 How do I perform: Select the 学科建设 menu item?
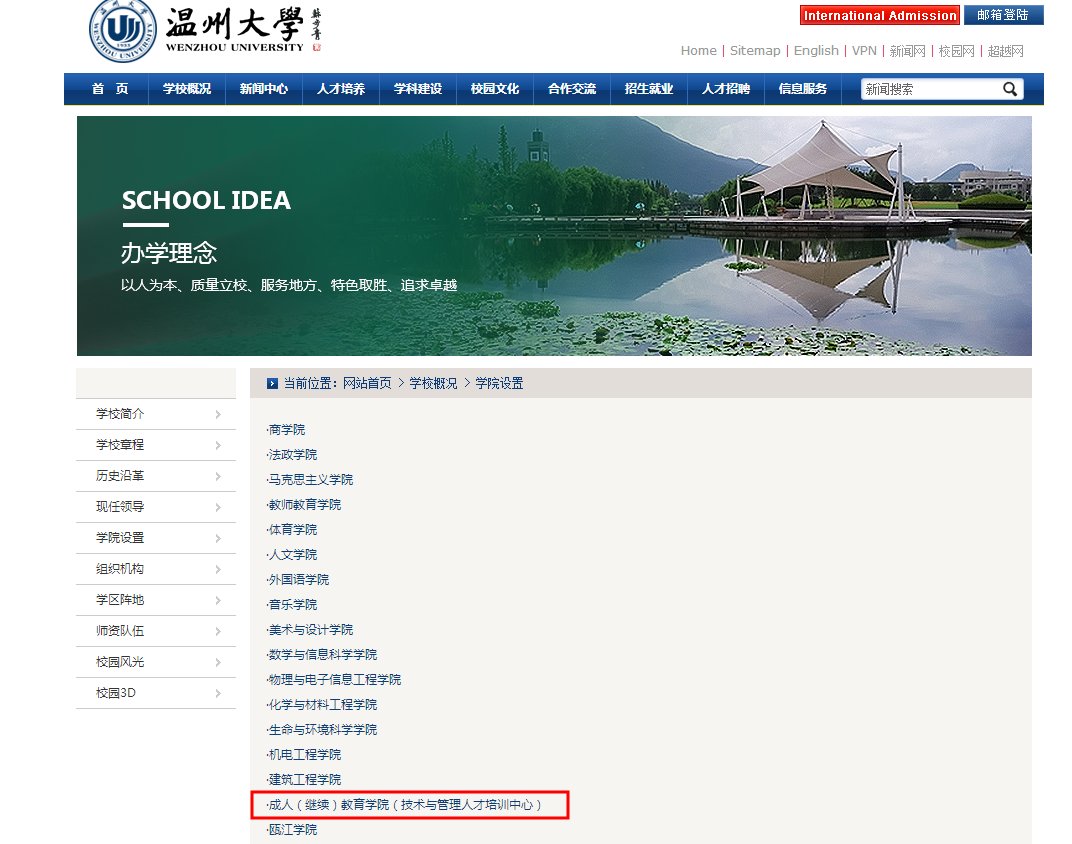pyautogui.click(x=416, y=89)
